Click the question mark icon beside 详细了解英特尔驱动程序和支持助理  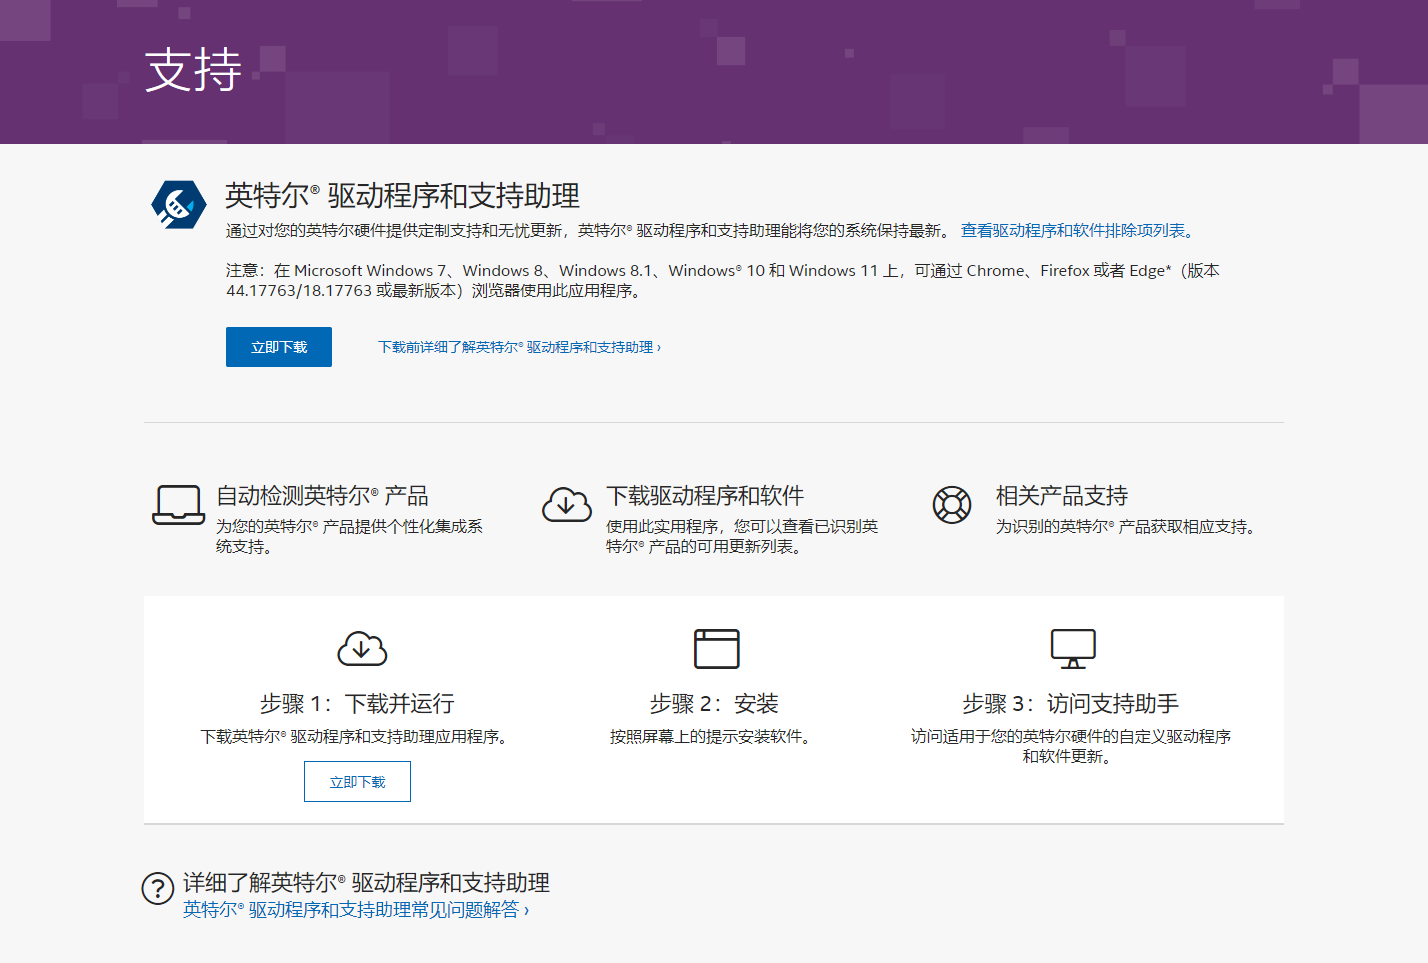(157, 884)
